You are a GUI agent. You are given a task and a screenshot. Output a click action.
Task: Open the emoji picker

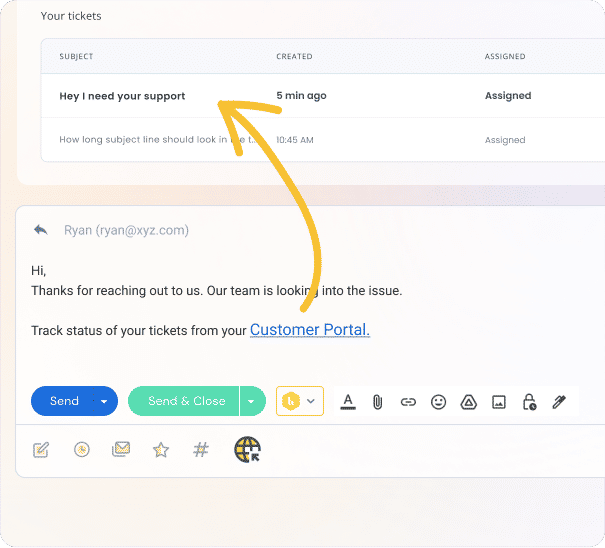click(438, 402)
